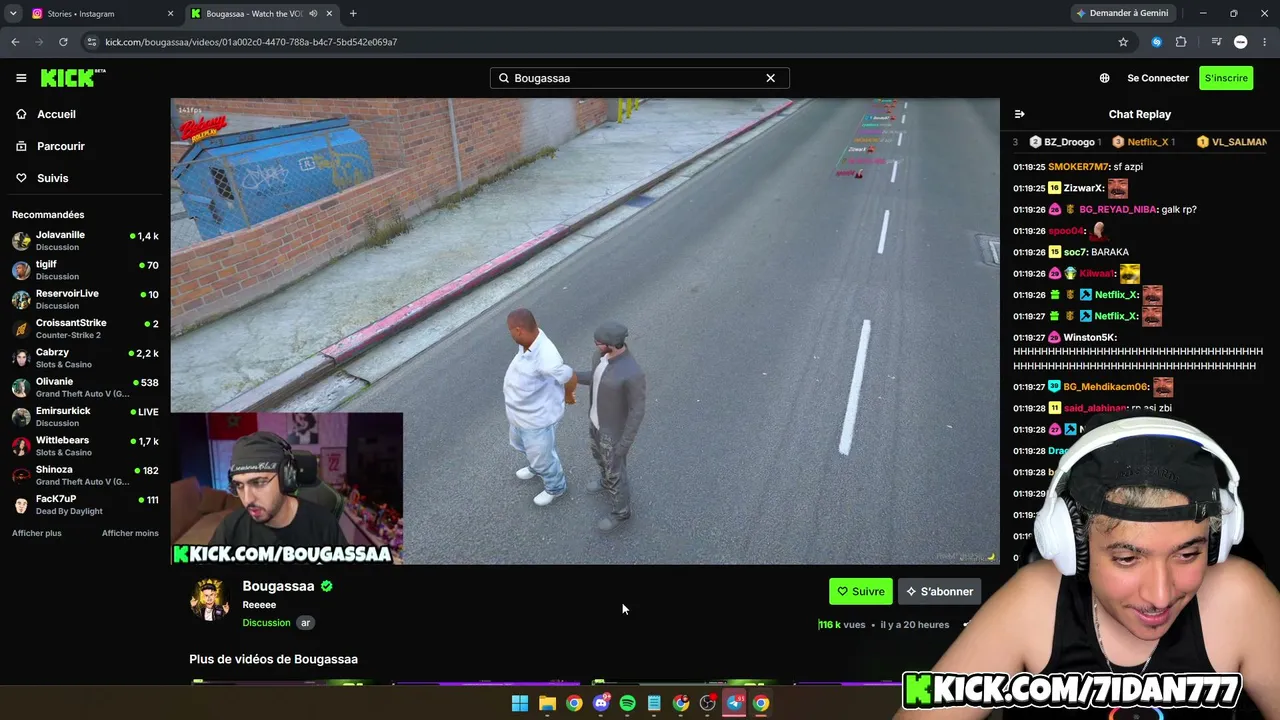Open the Chrome profile avatar
The height and width of the screenshot is (720, 1280).
point(1241,42)
